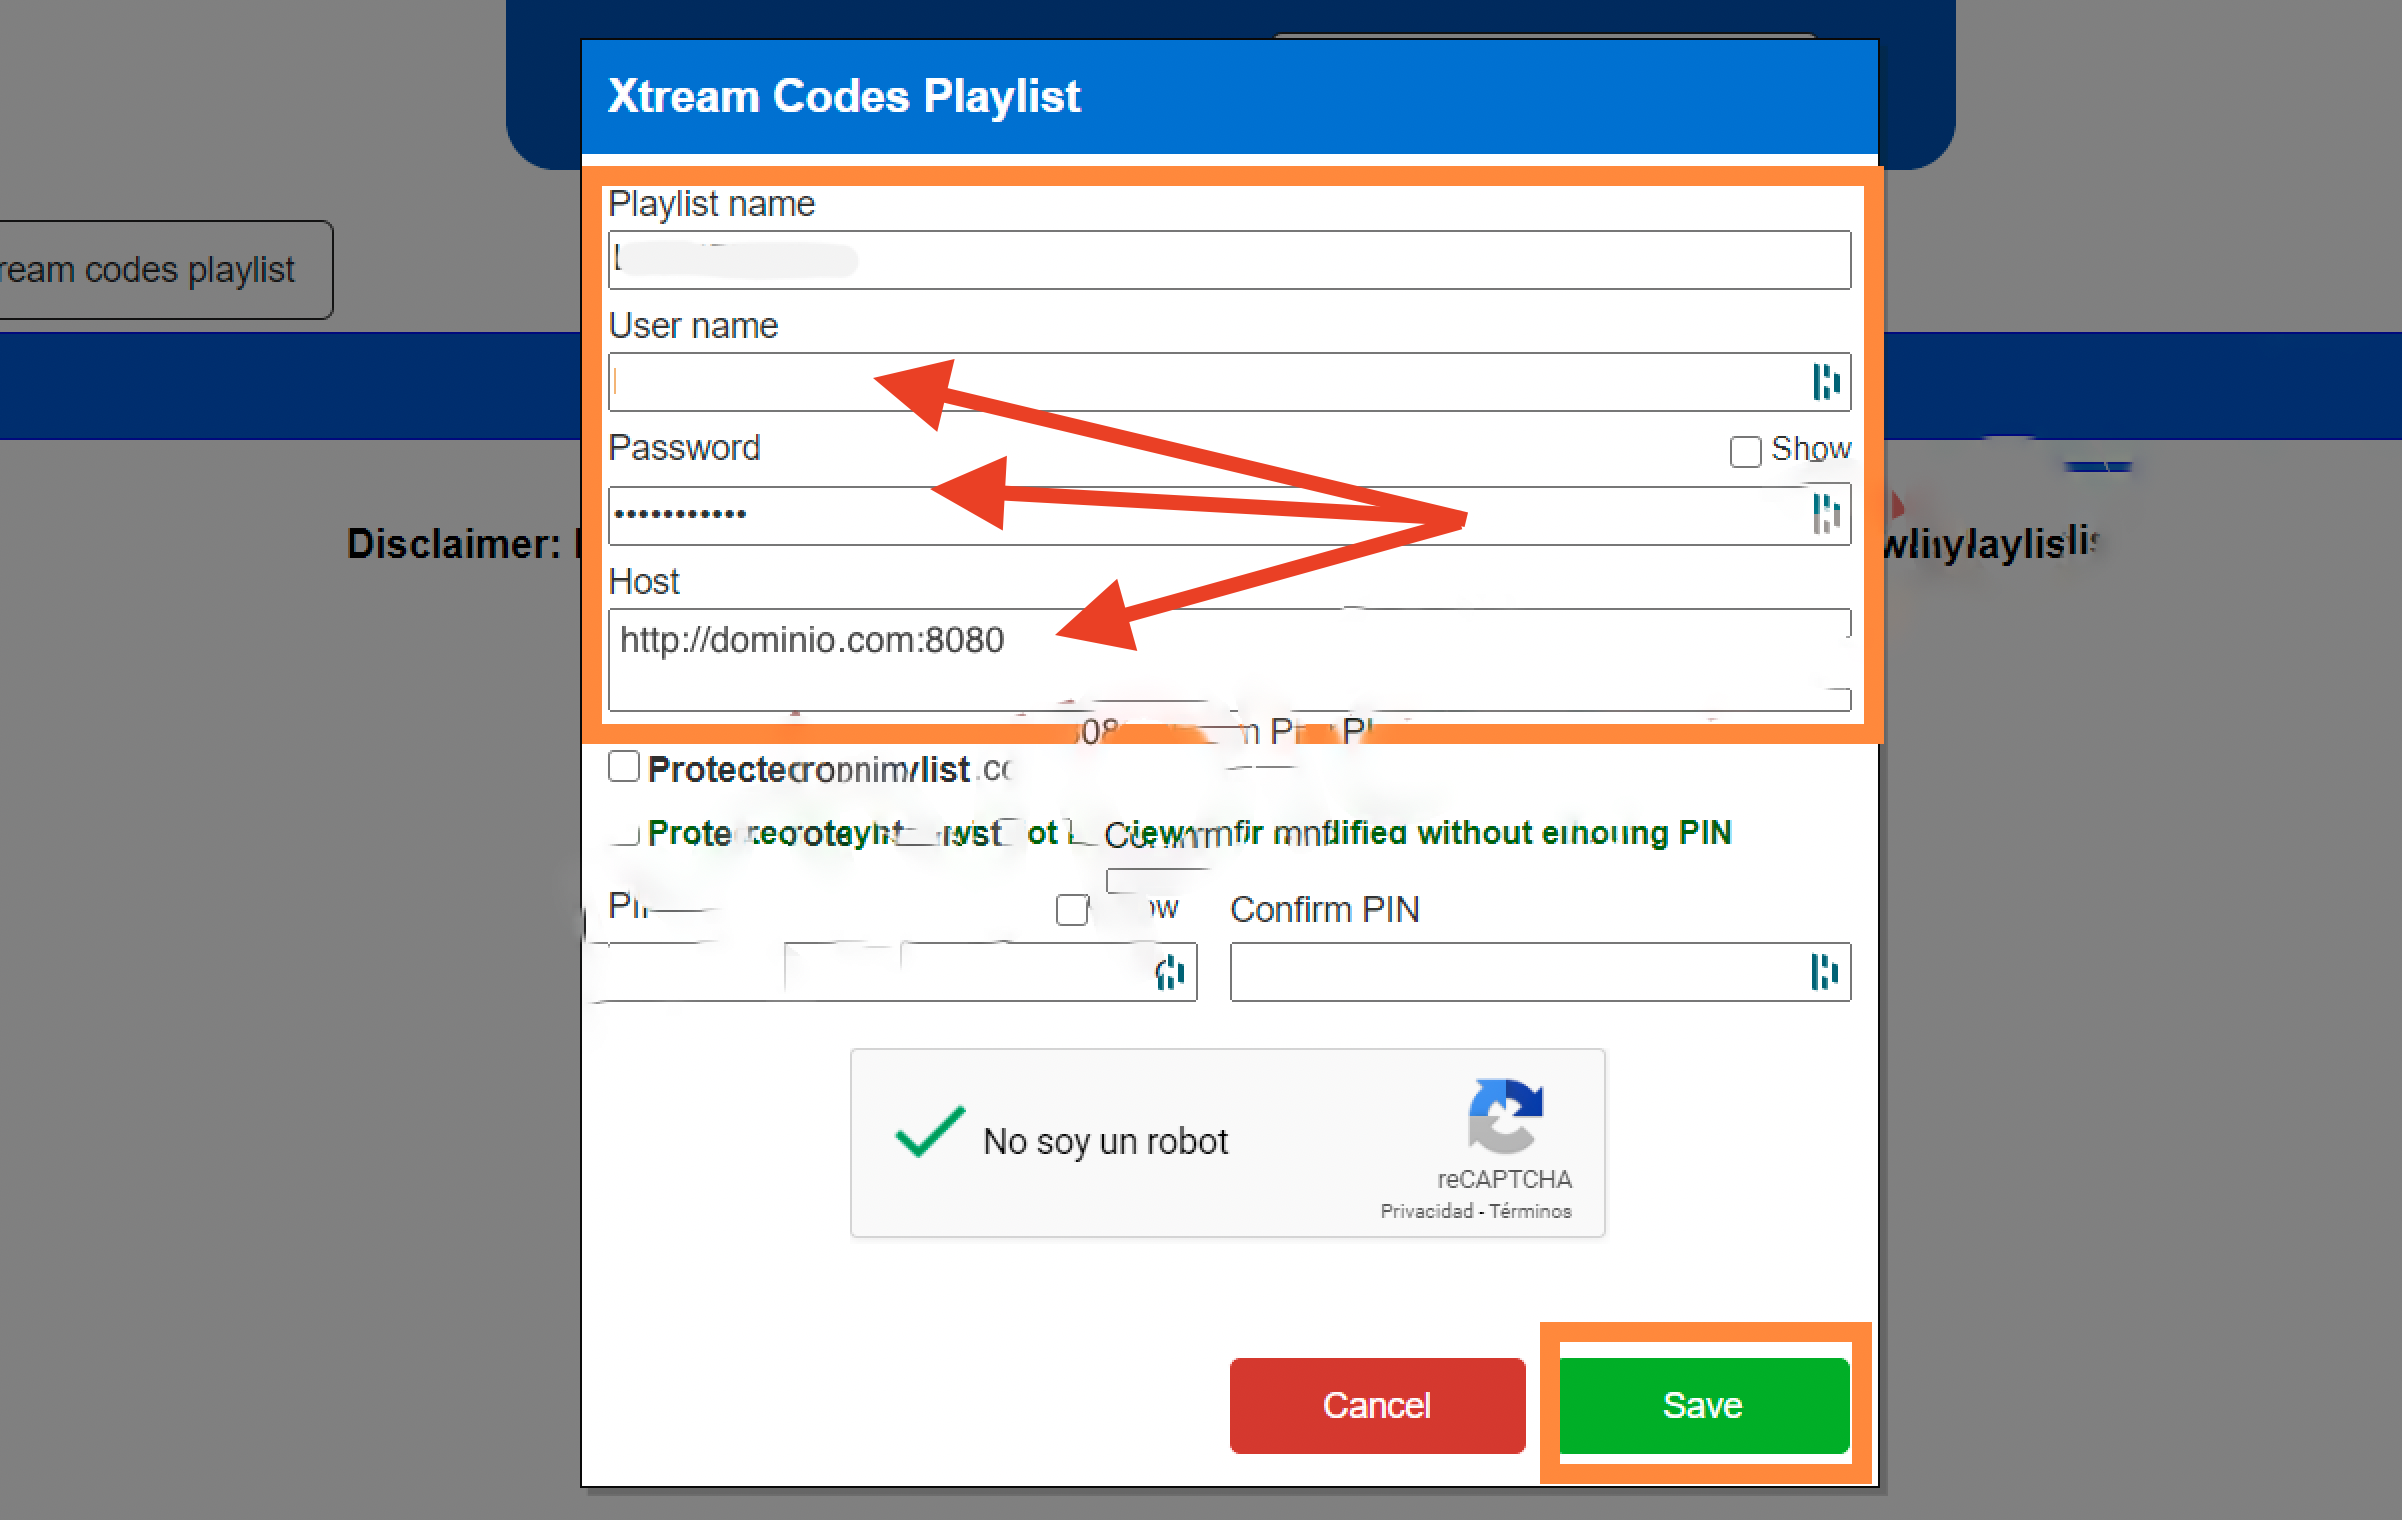This screenshot has height=1520, width=2402.
Task: Click the reCAPTCHA green checkmark box
Action: (x=930, y=1132)
